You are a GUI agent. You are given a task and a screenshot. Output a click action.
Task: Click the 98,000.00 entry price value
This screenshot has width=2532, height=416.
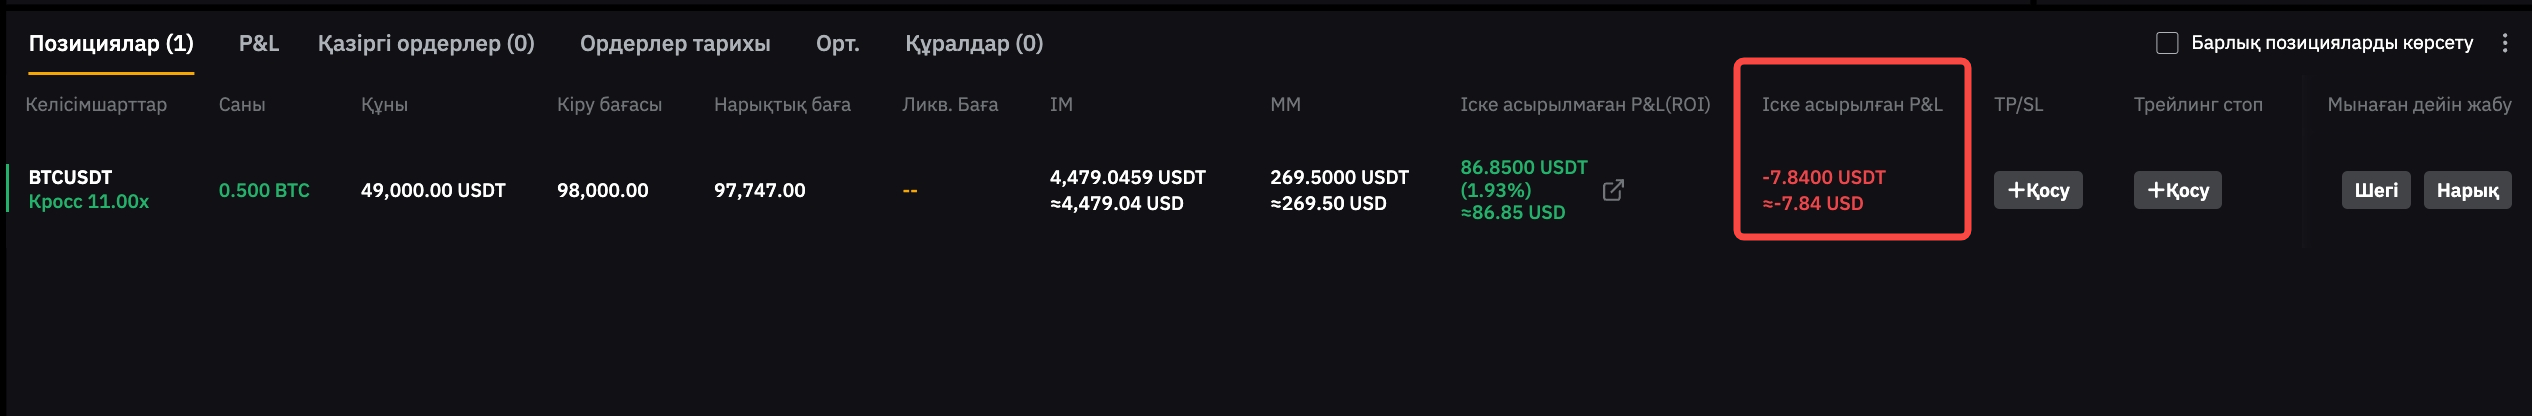coord(603,190)
